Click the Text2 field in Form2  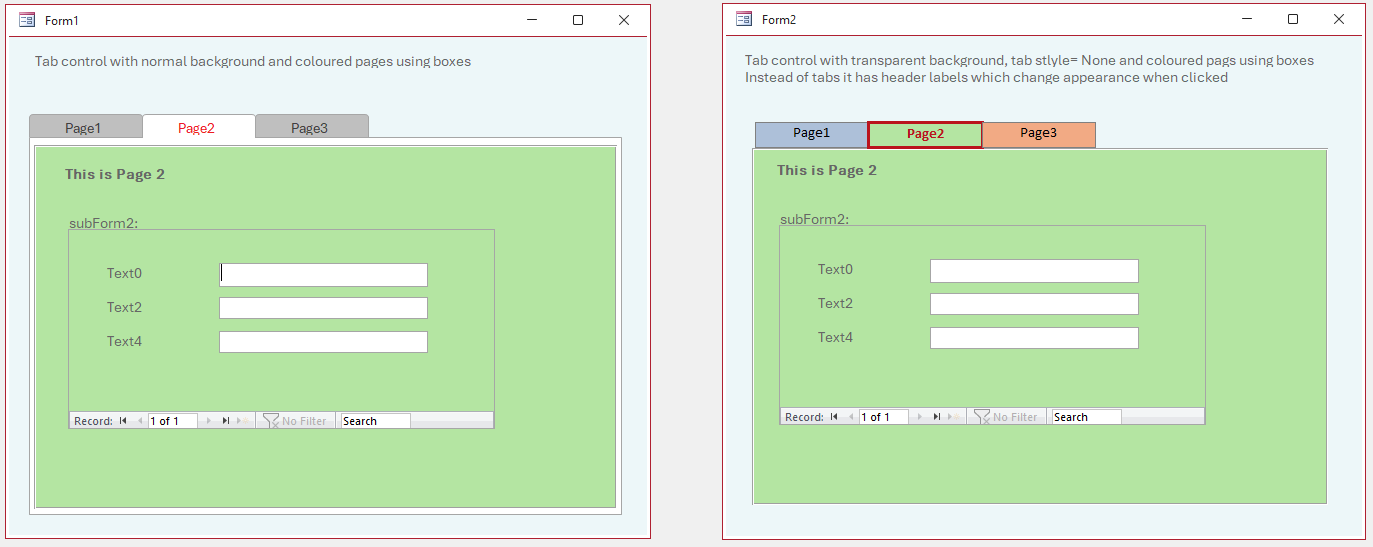[1034, 304]
